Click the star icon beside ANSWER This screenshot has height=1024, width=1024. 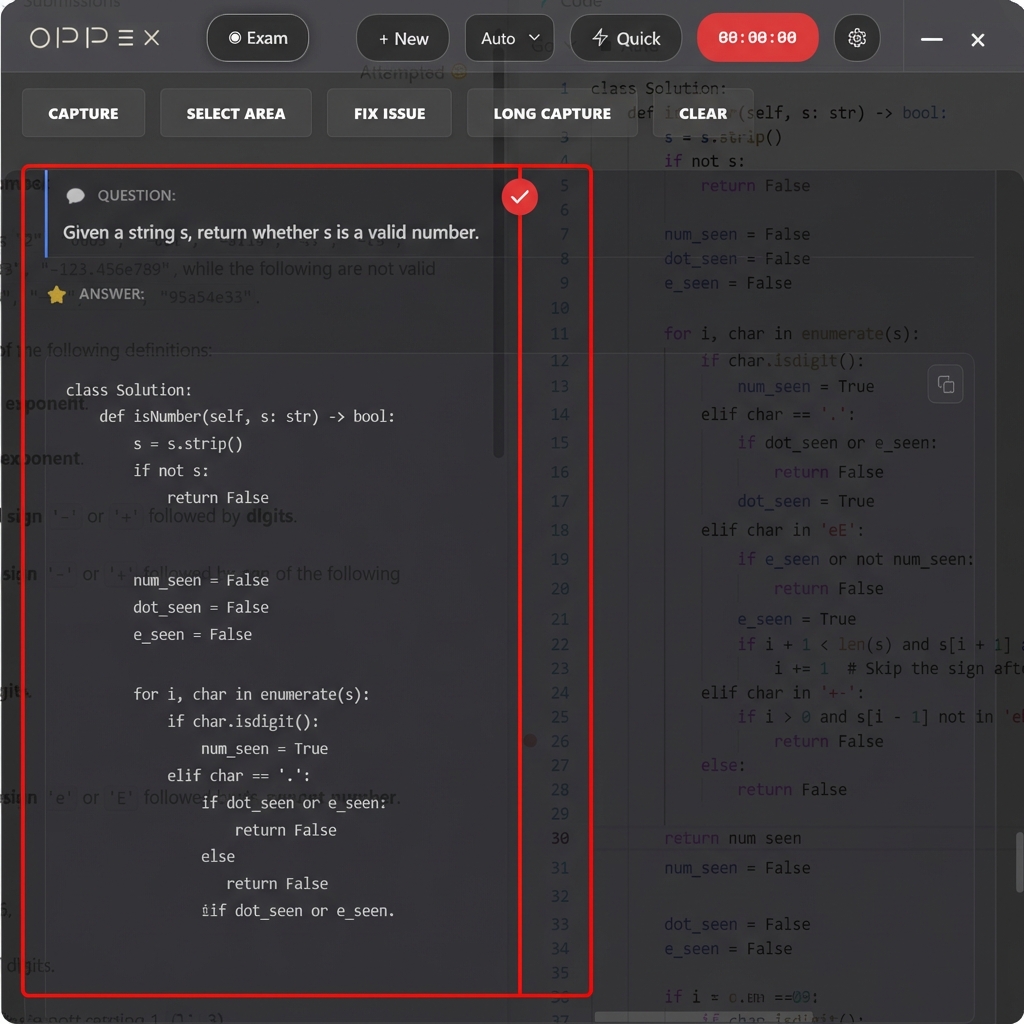pyautogui.click(x=57, y=294)
